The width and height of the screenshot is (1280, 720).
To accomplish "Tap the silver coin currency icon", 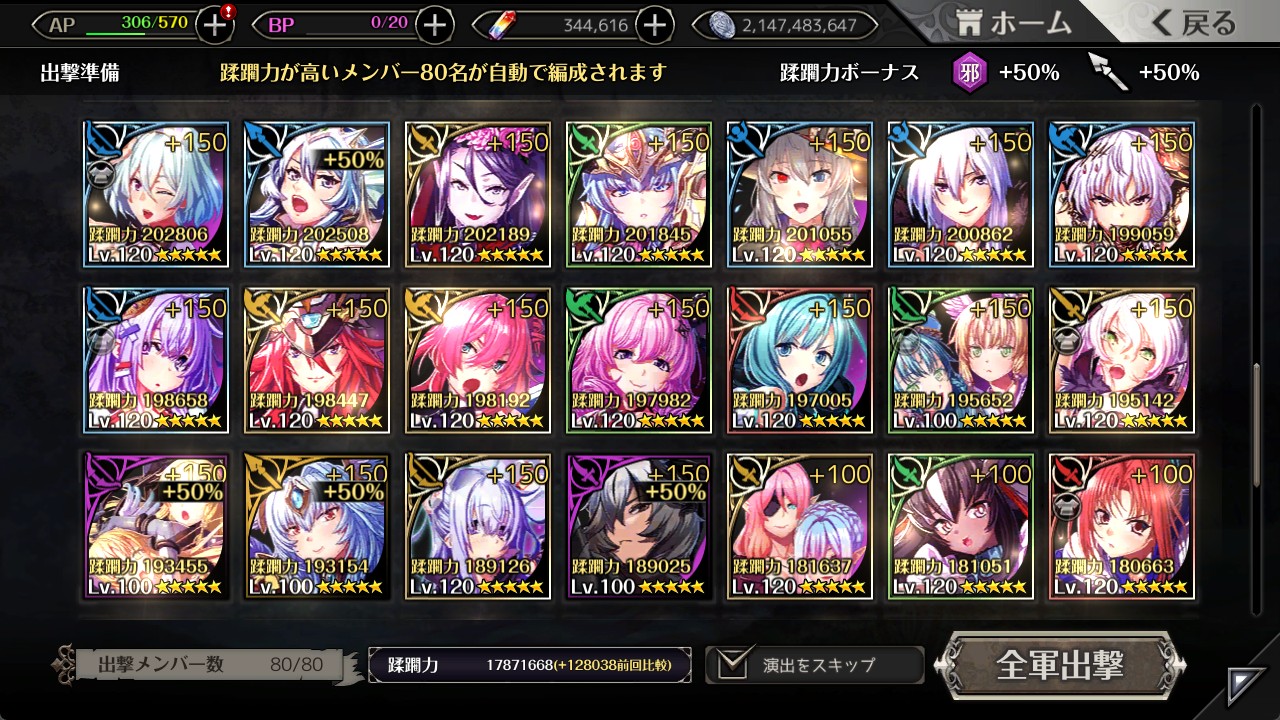I will point(722,25).
